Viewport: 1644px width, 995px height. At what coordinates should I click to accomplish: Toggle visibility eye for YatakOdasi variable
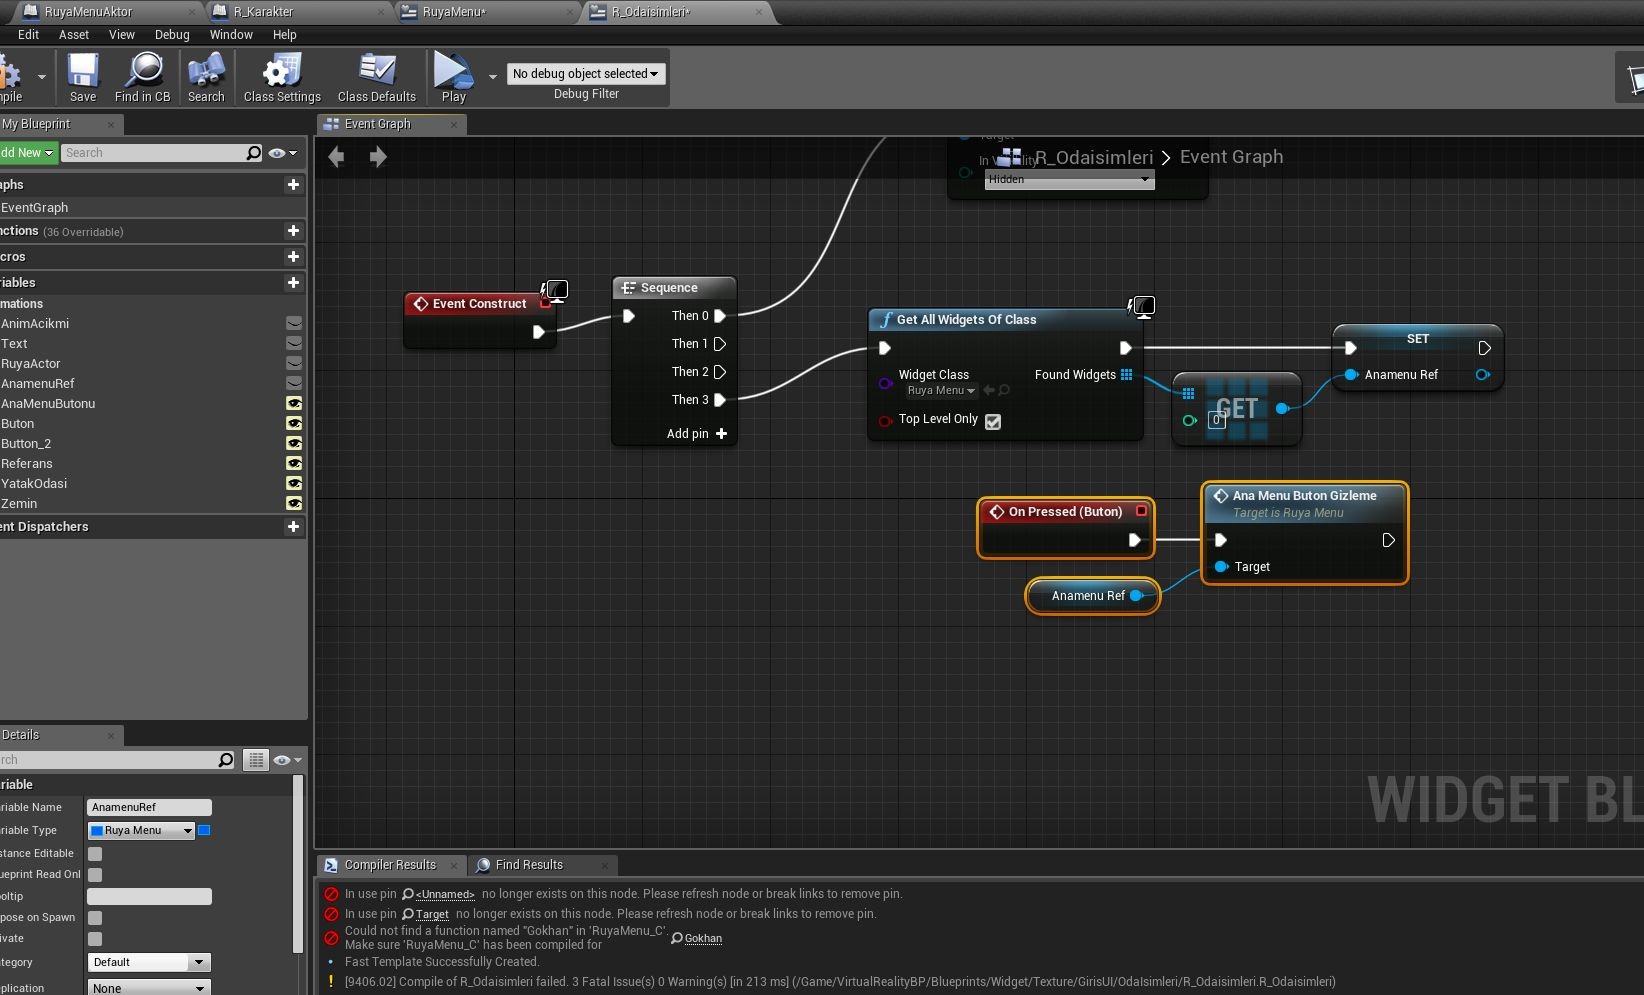294,484
